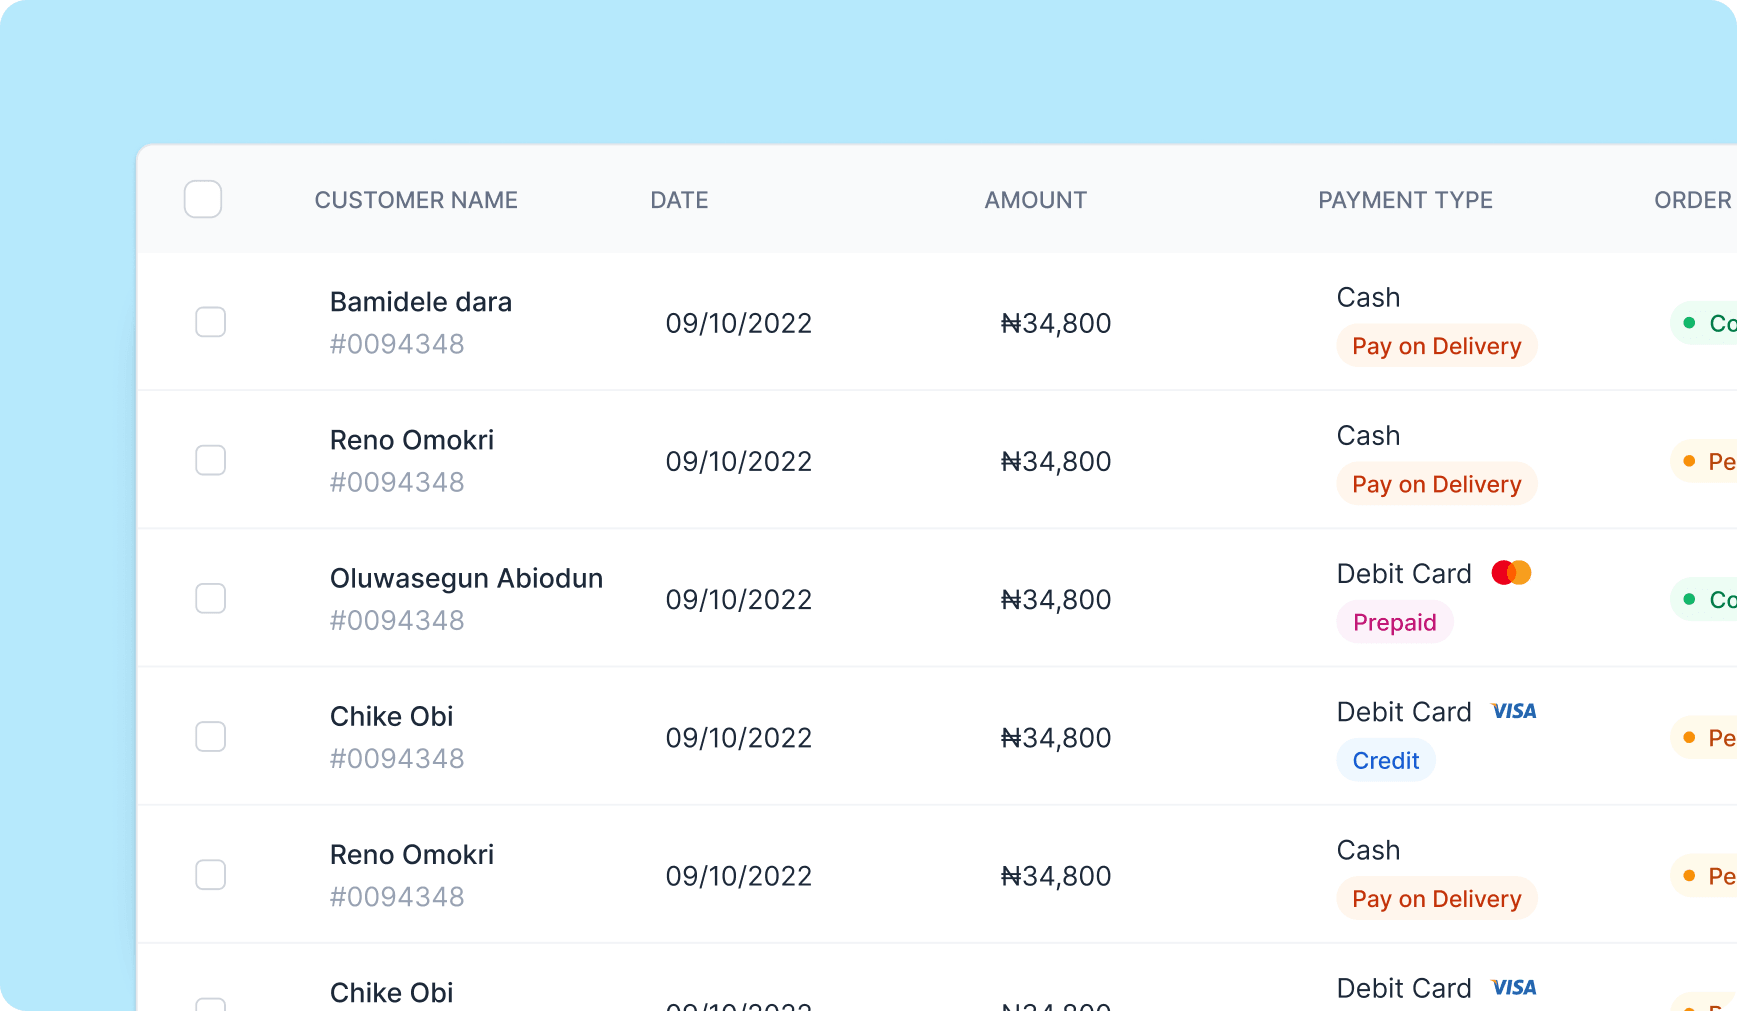Image resolution: width=1737 pixels, height=1011 pixels.
Task: Check the Oluwasegun Abiodun row checkbox
Action: coord(210,598)
